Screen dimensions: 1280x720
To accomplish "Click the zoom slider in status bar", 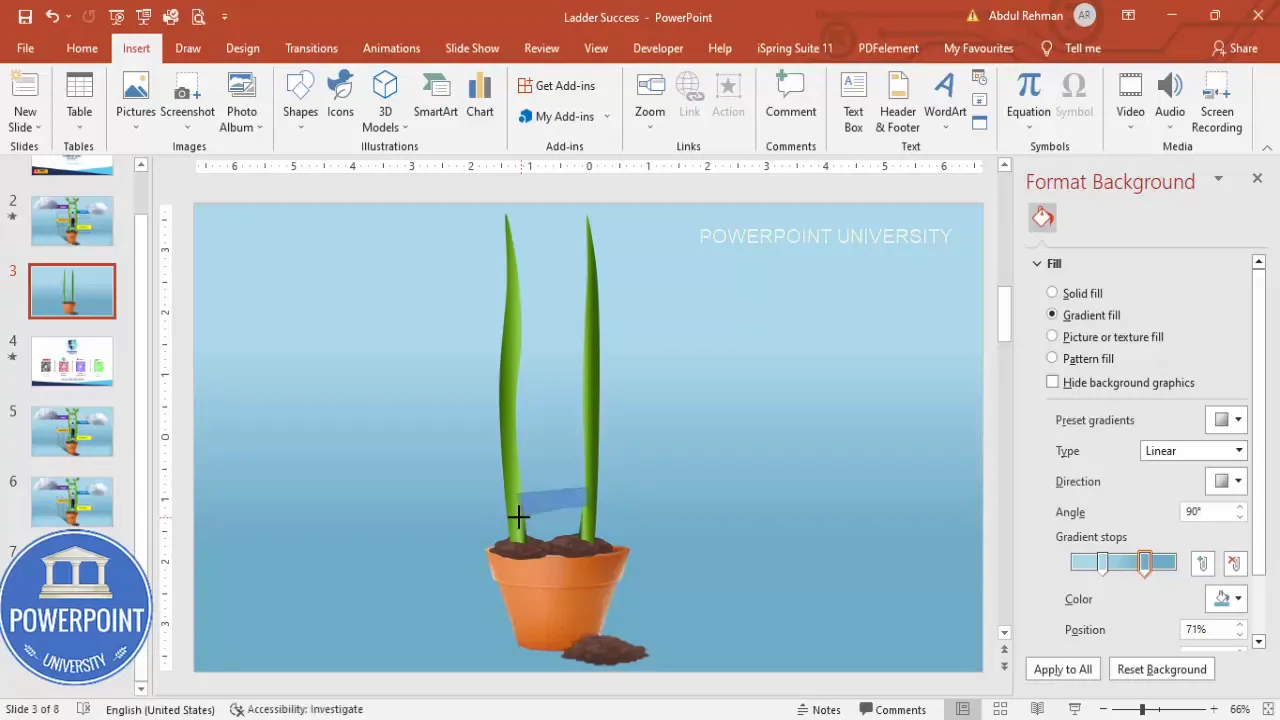I will tap(1142, 709).
